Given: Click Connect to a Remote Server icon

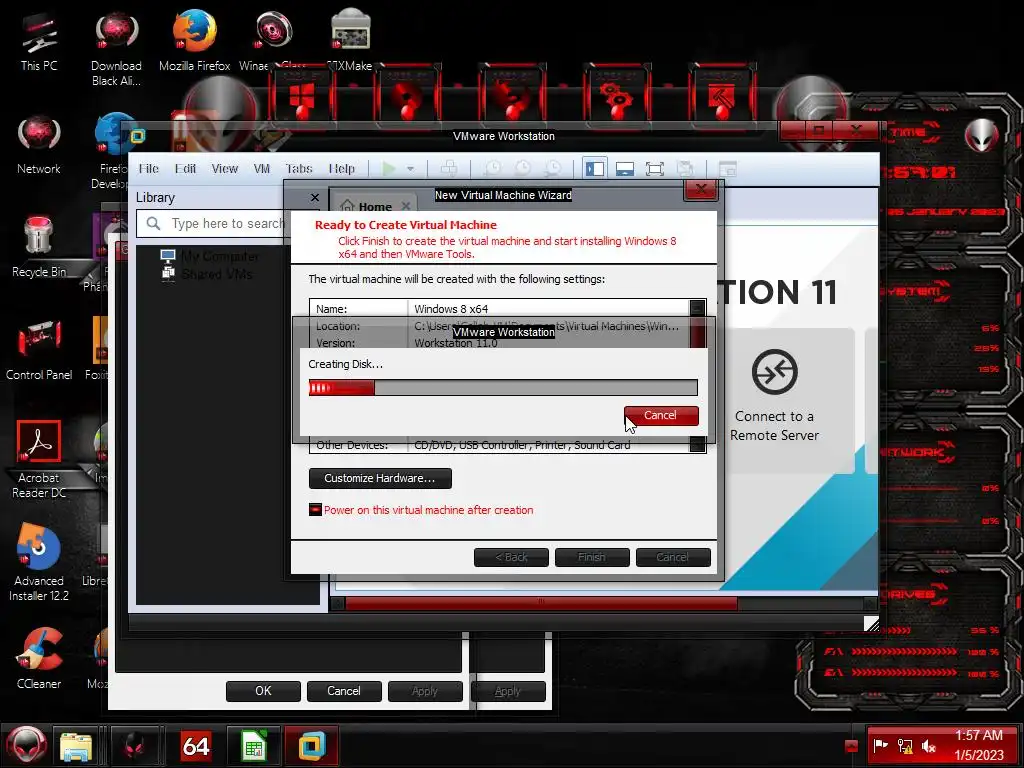Looking at the screenshot, I should tap(775, 372).
